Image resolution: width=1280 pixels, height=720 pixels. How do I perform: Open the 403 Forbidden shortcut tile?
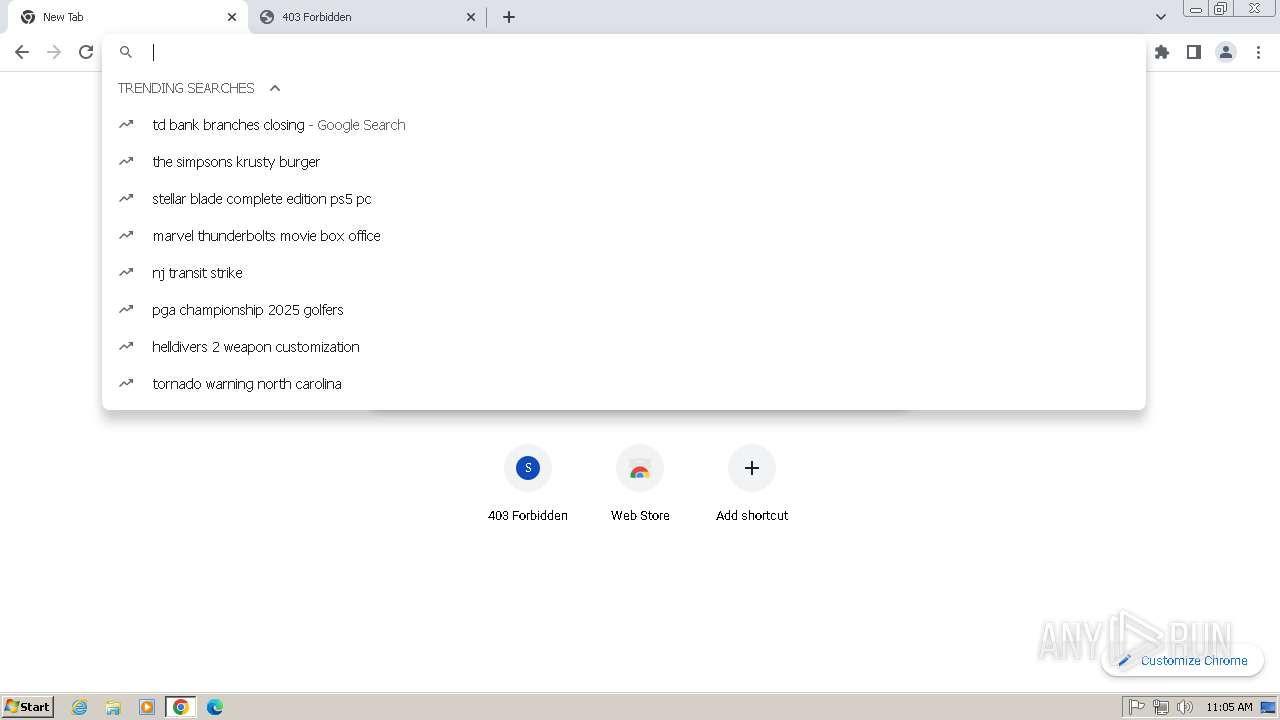[528, 484]
